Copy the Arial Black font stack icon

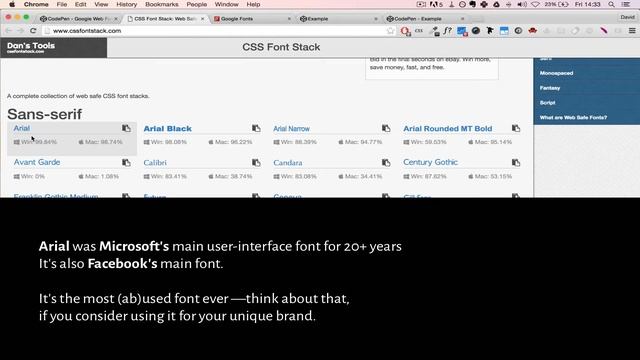pos(256,128)
